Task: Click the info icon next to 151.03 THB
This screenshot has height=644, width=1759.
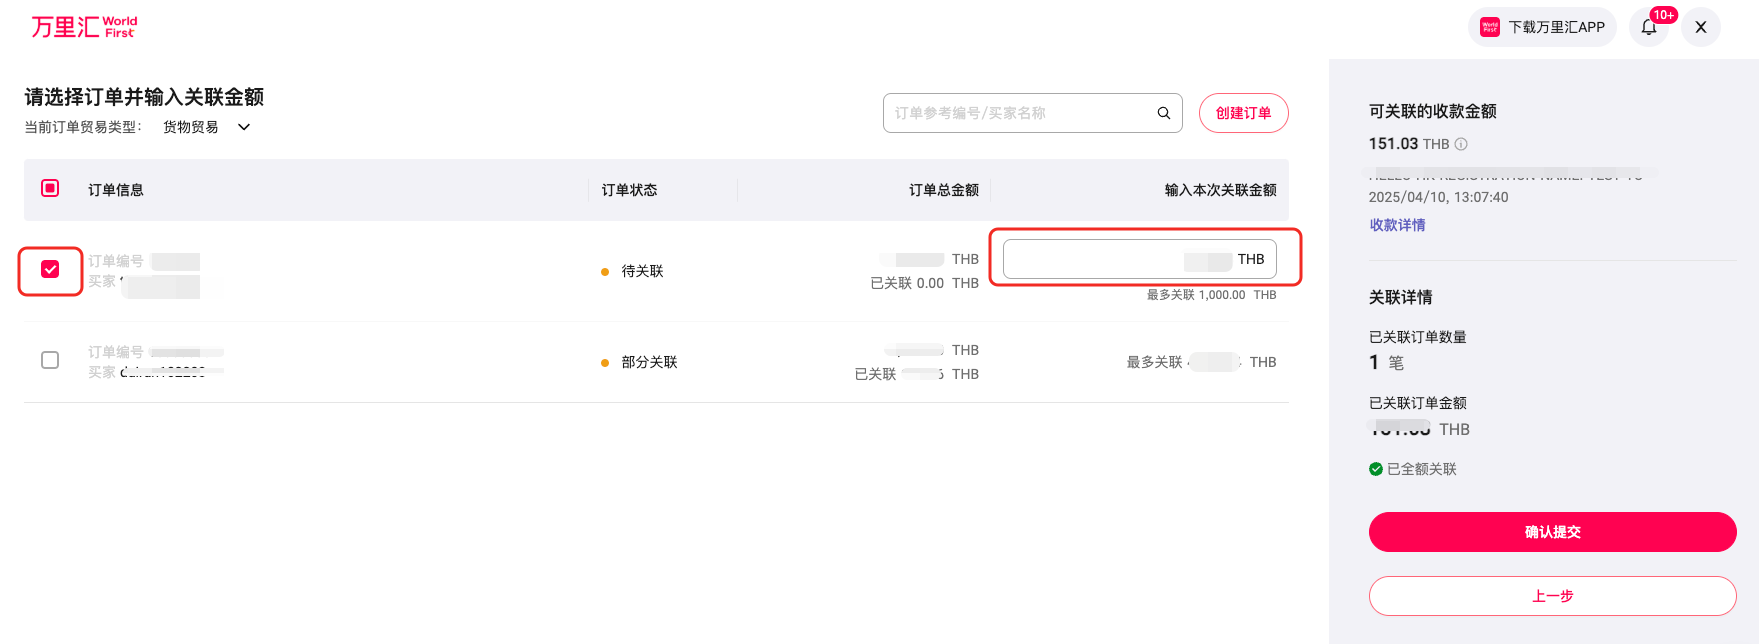Action: pyautogui.click(x=1461, y=143)
